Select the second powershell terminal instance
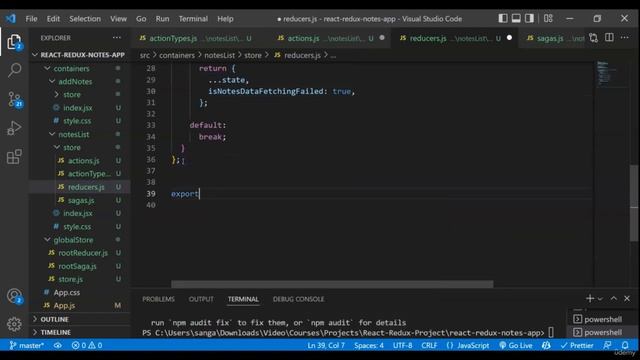The image size is (640, 360). tap(598, 332)
